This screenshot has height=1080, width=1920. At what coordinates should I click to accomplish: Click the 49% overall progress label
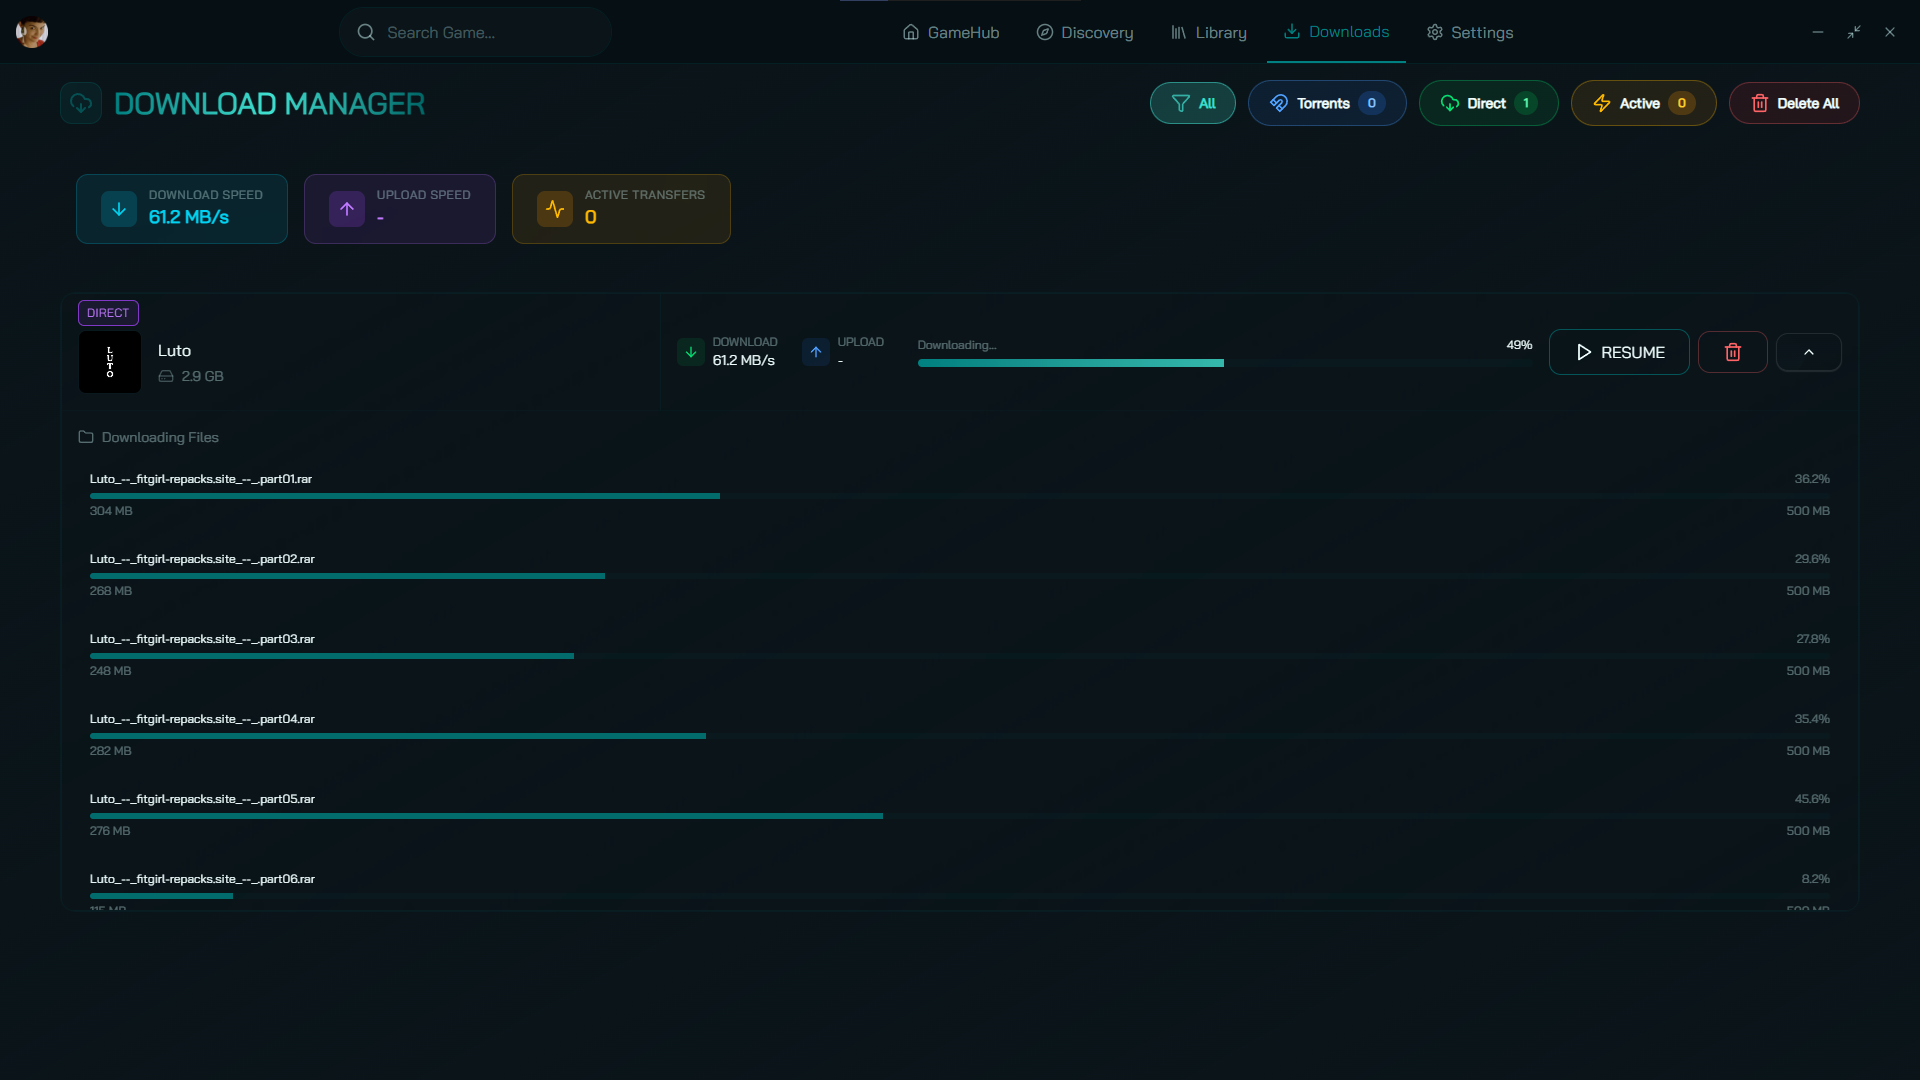[1519, 345]
